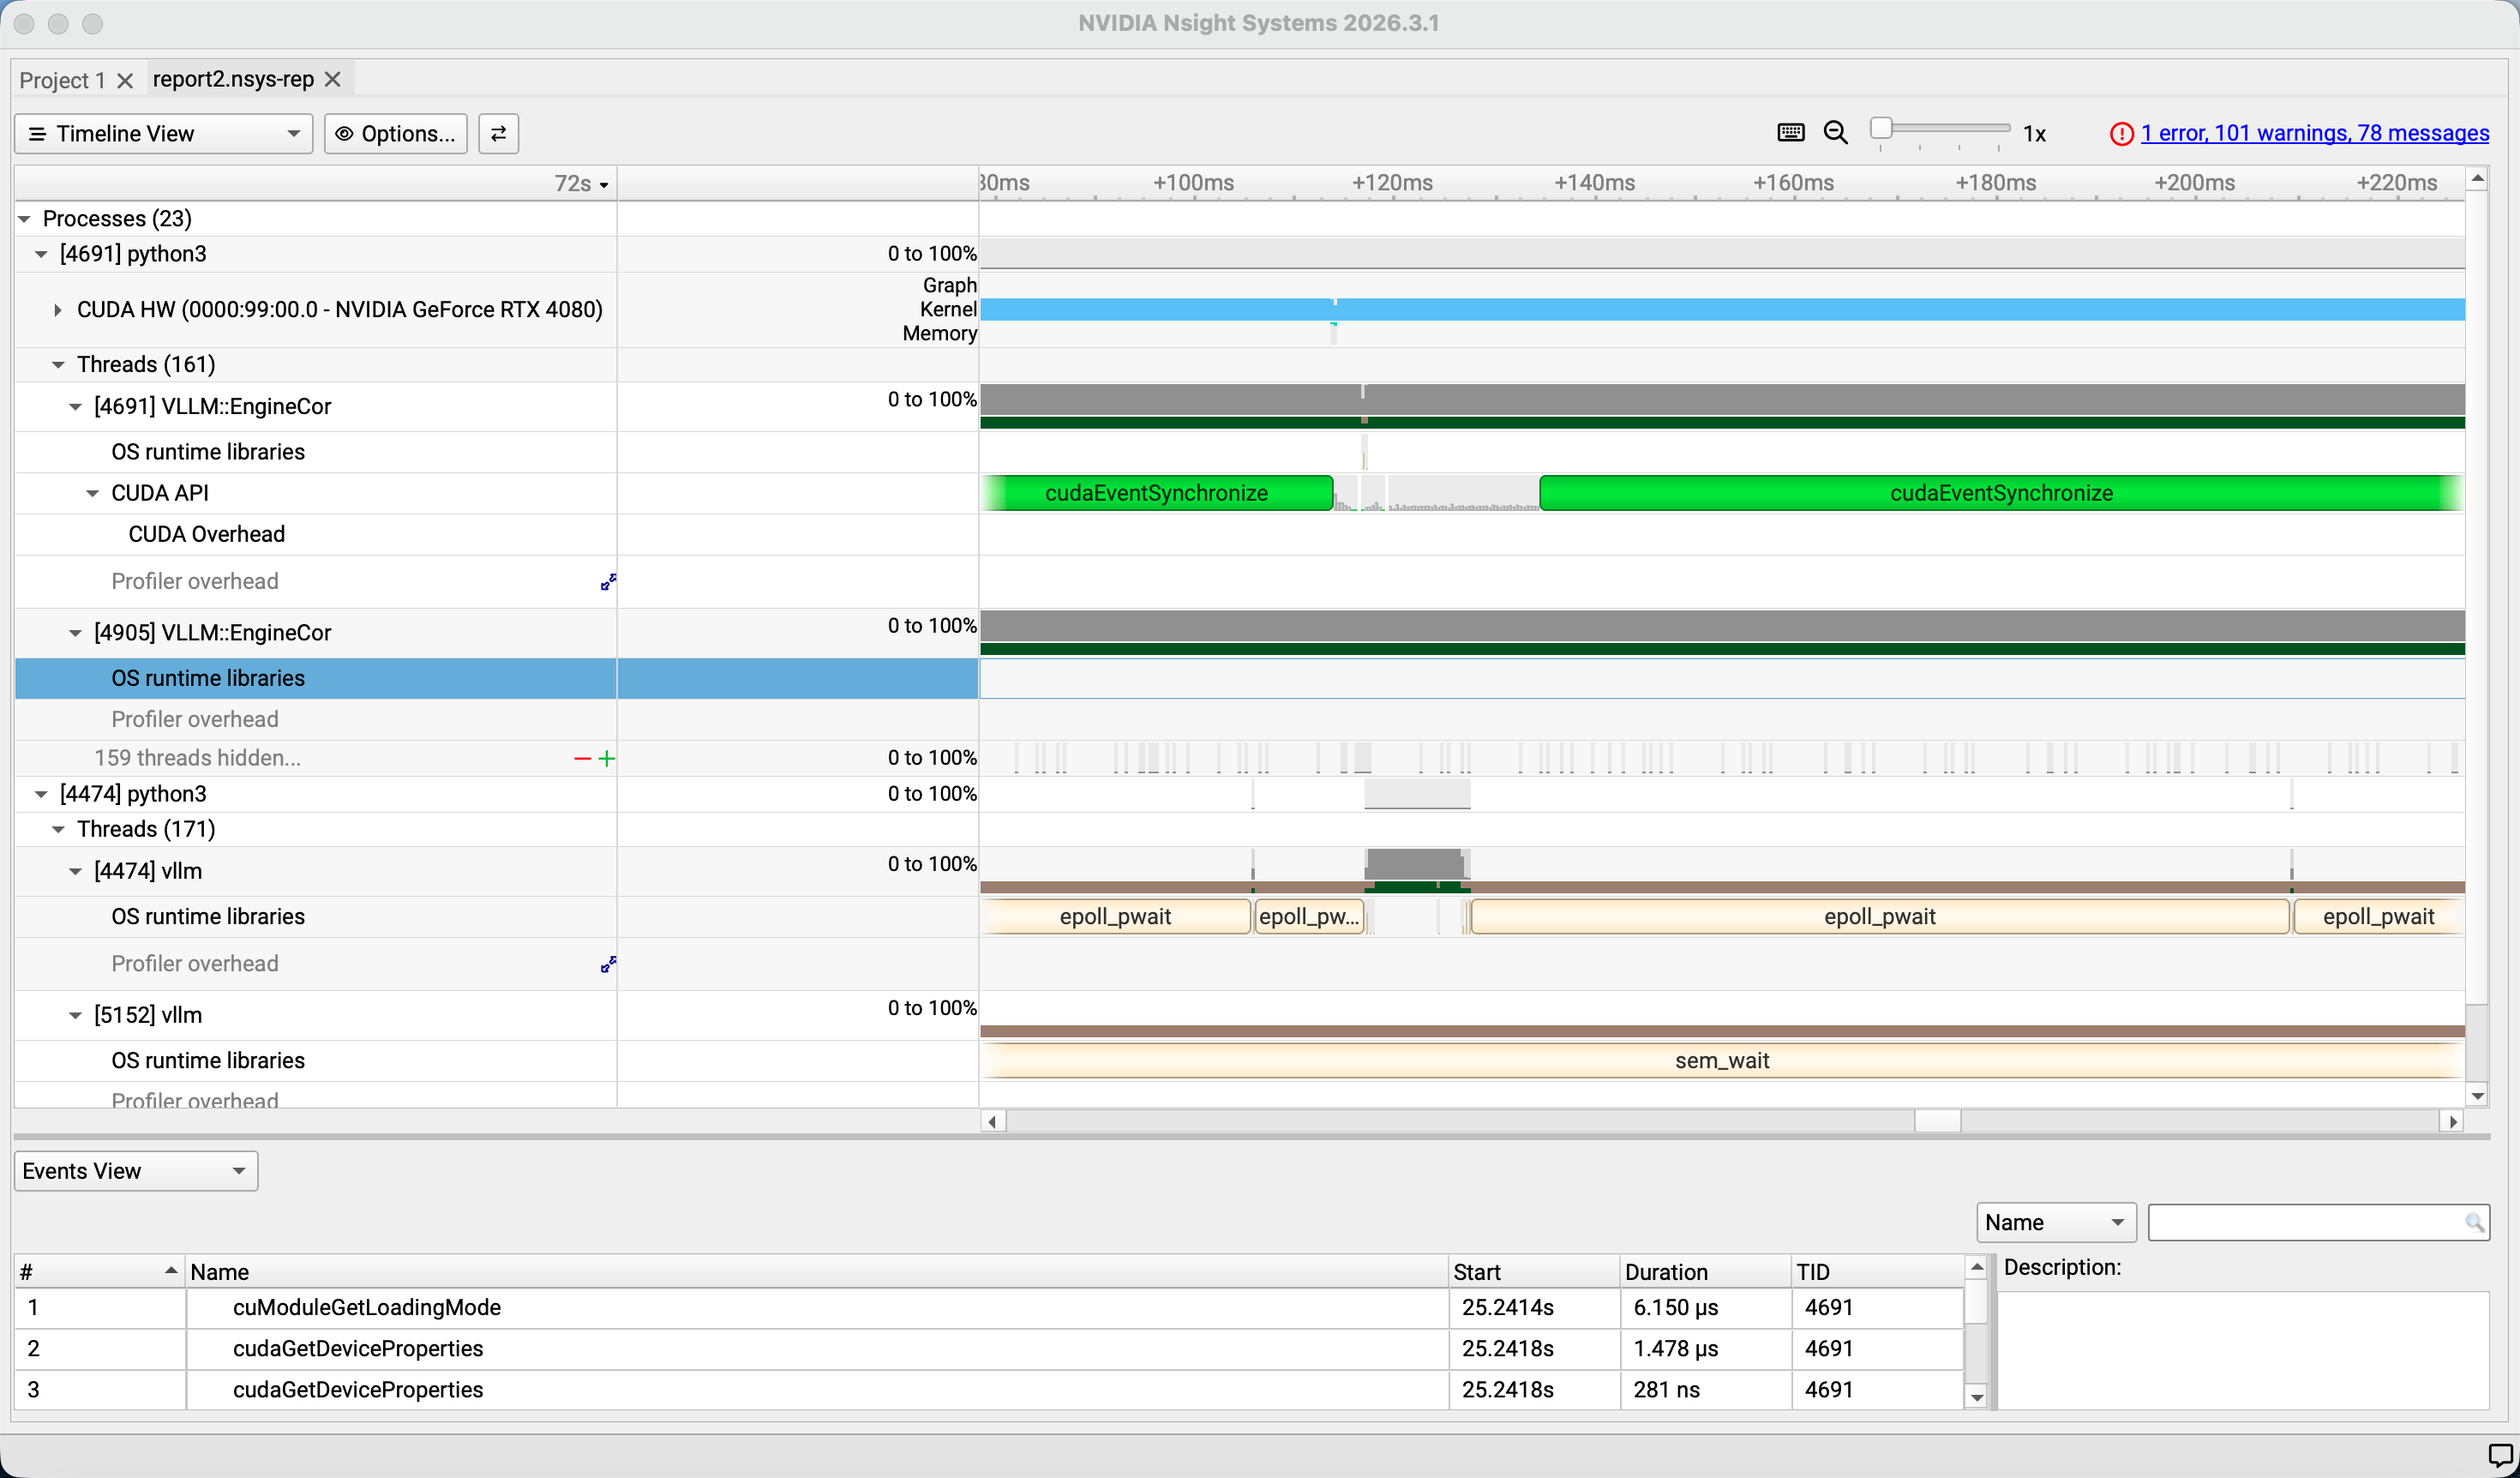Collapse the Processes (23) tree node
This screenshot has height=1478, width=2520.
click(25, 218)
